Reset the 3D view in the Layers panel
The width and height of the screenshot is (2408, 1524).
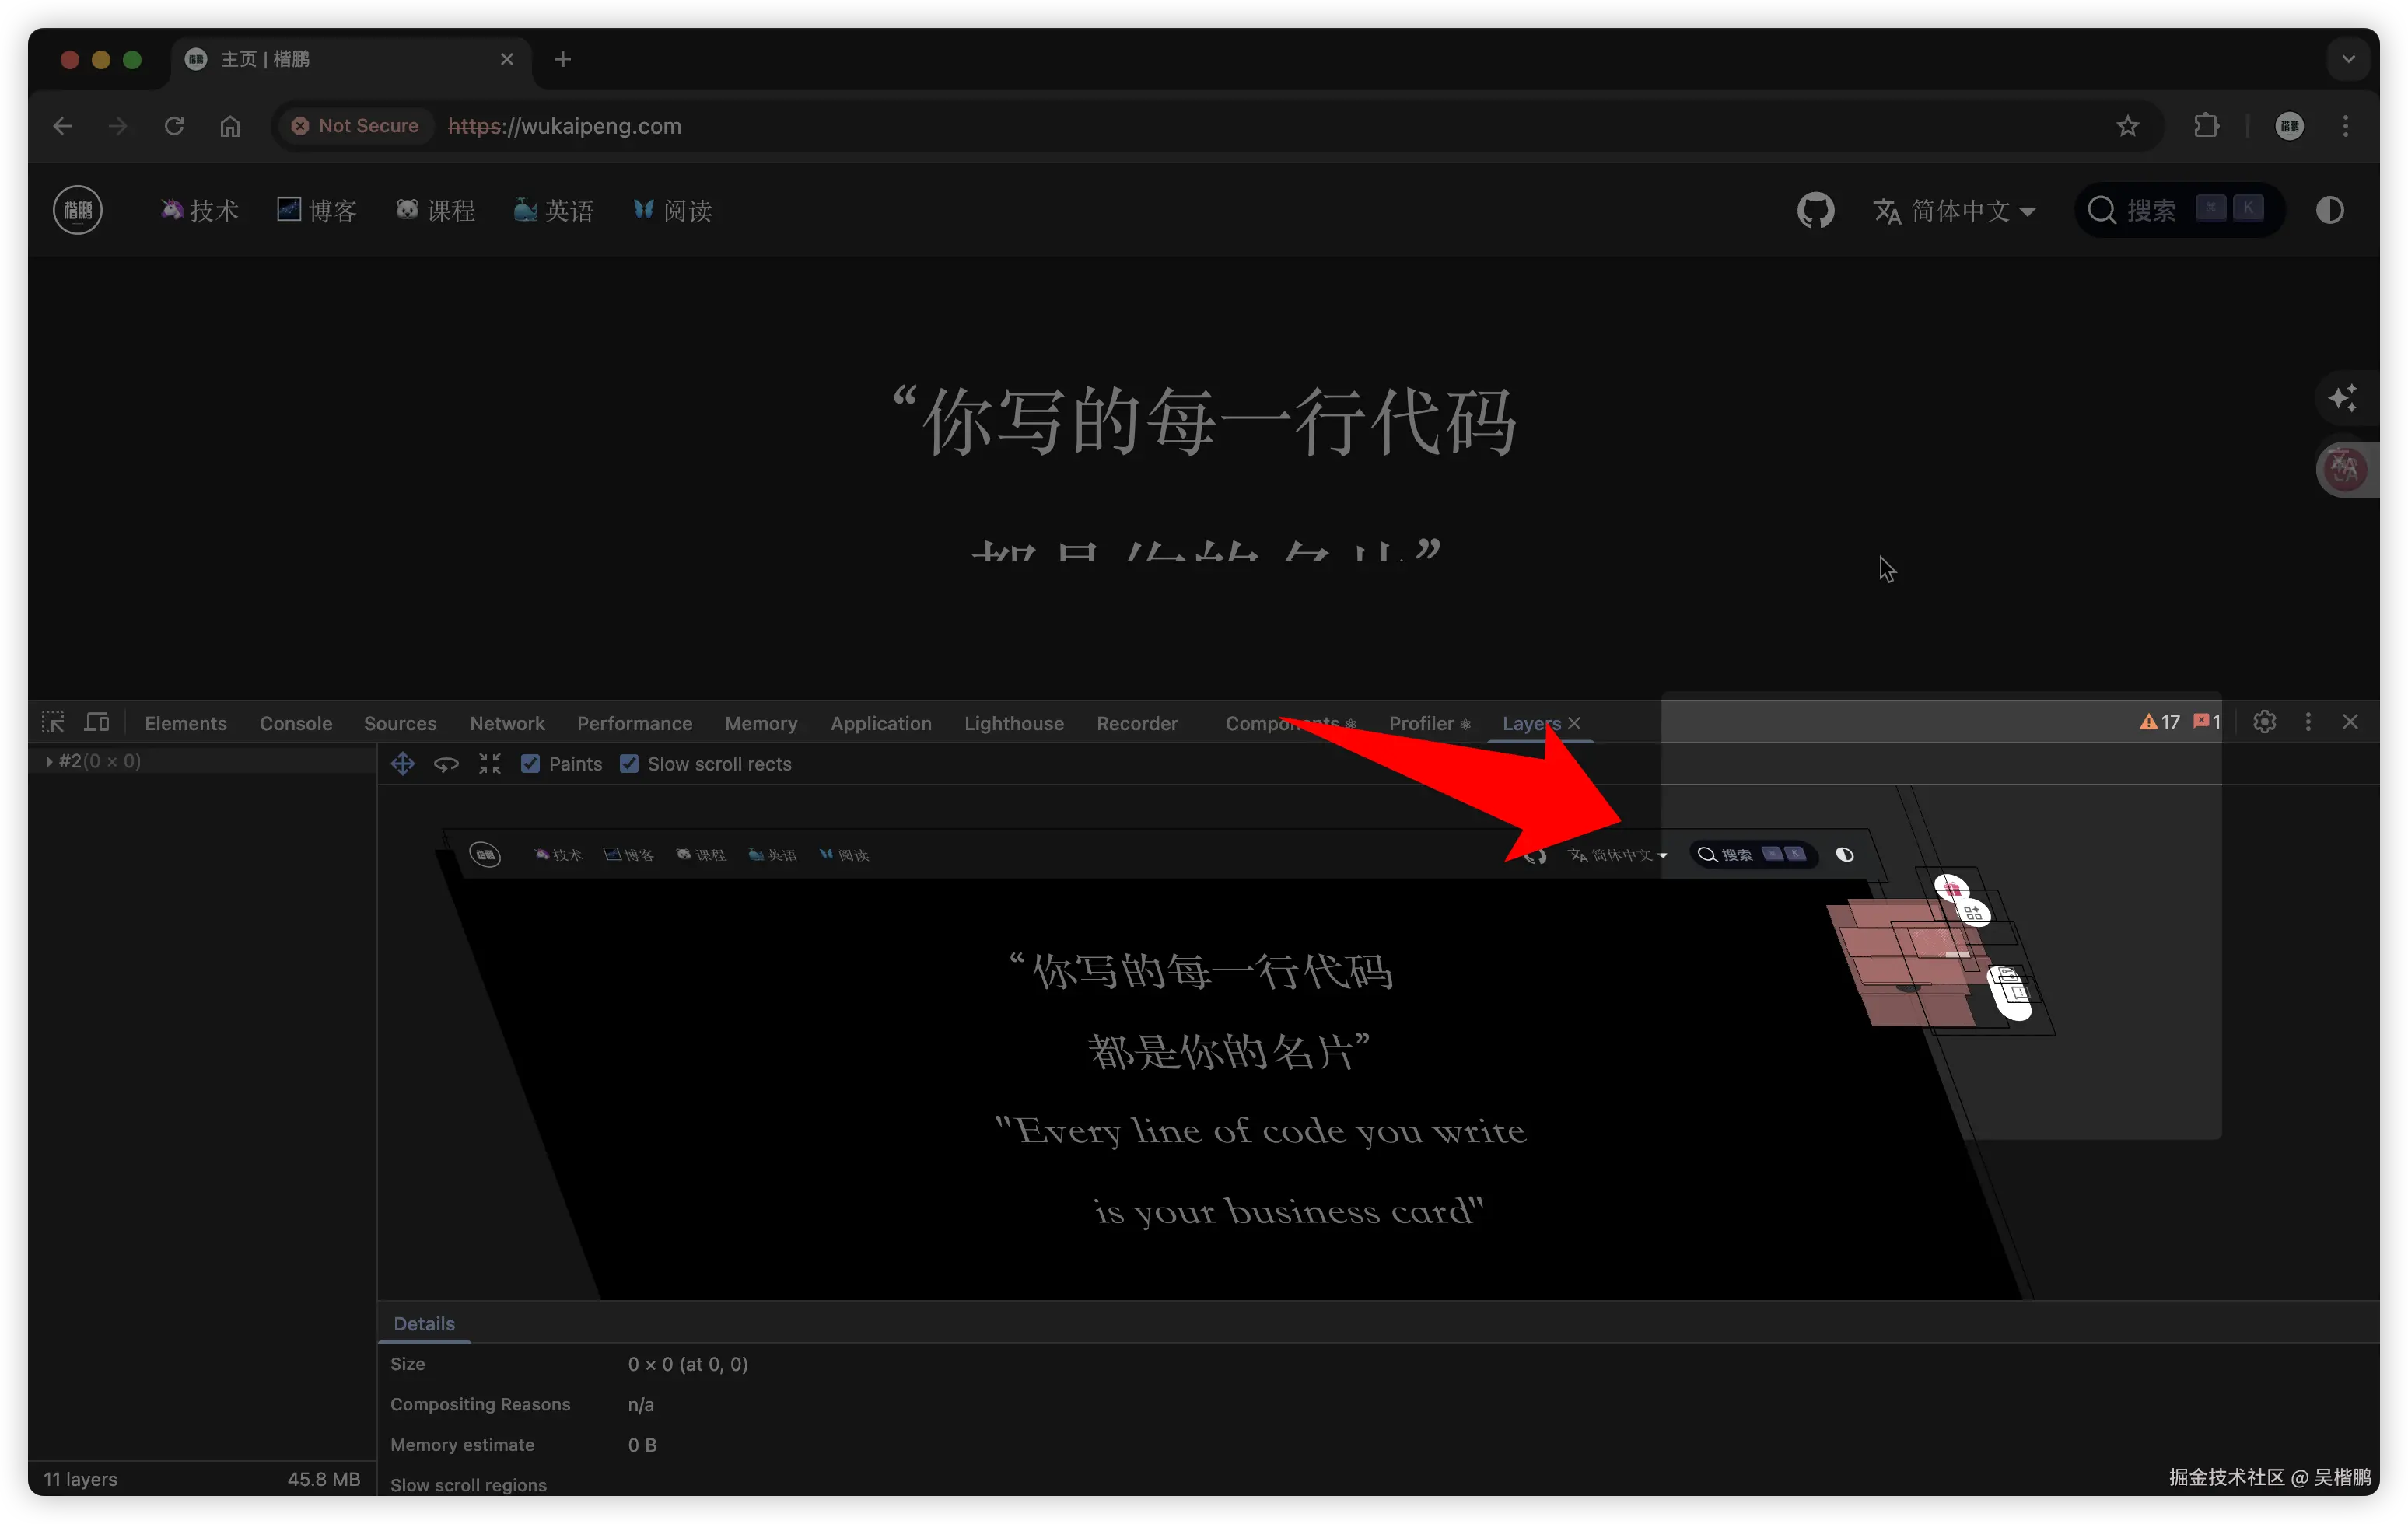click(x=489, y=763)
